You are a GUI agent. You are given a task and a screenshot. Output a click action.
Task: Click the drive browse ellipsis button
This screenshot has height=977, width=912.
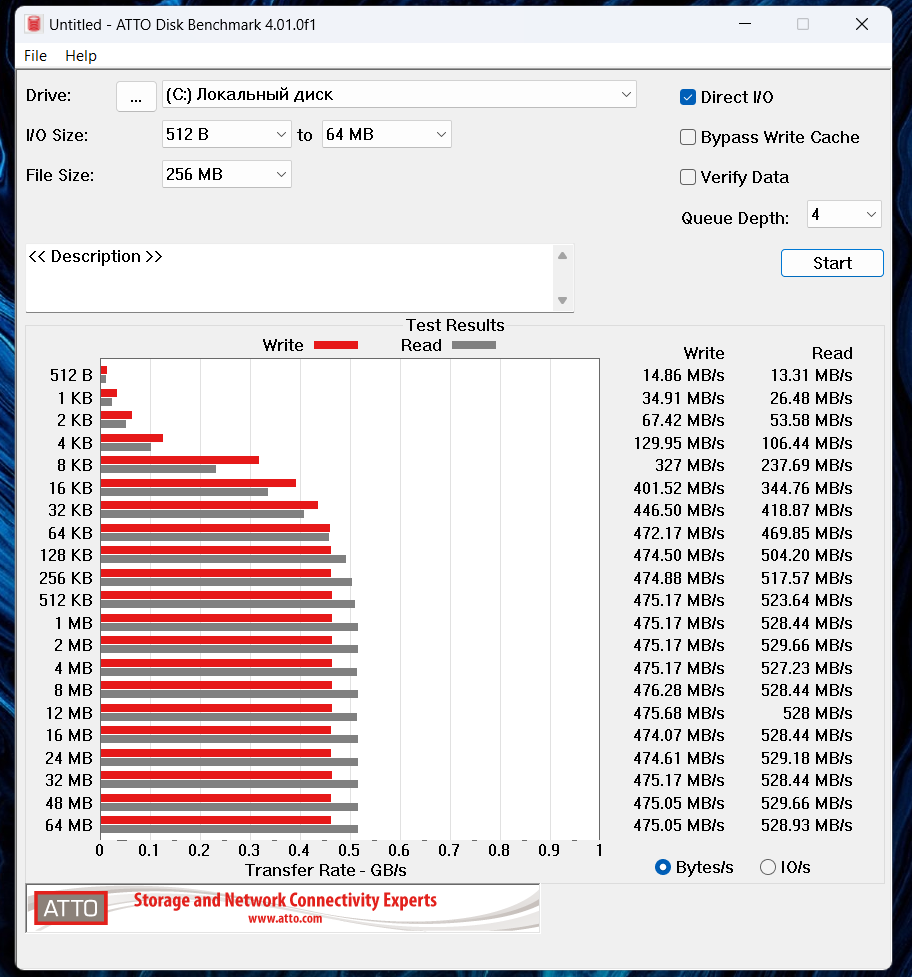pos(136,97)
